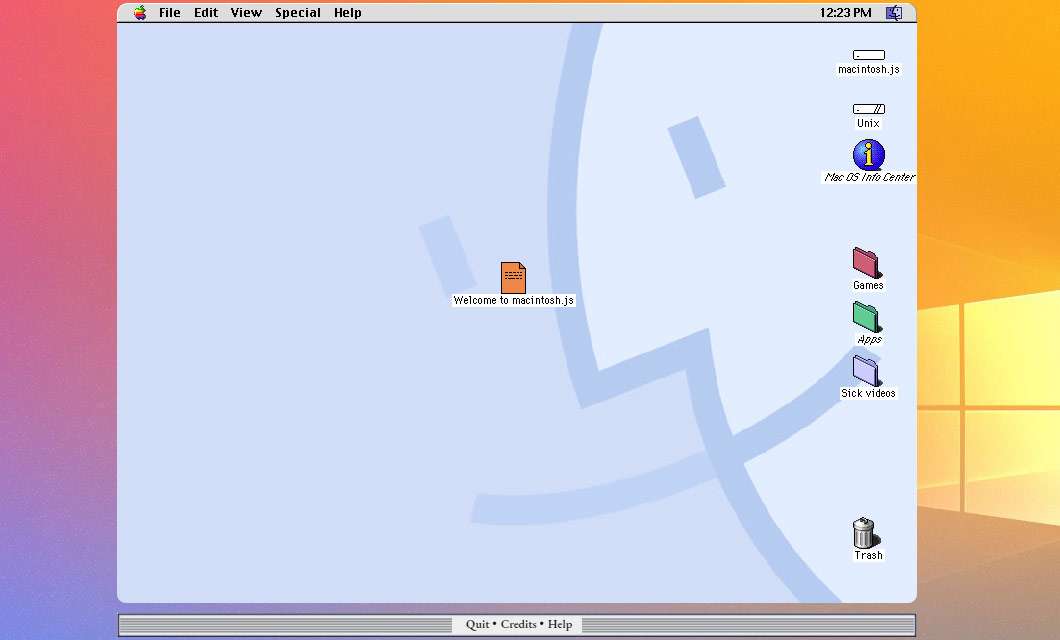
Task: Click the 'Apps' folder label
Action: pyautogui.click(x=869, y=339)
